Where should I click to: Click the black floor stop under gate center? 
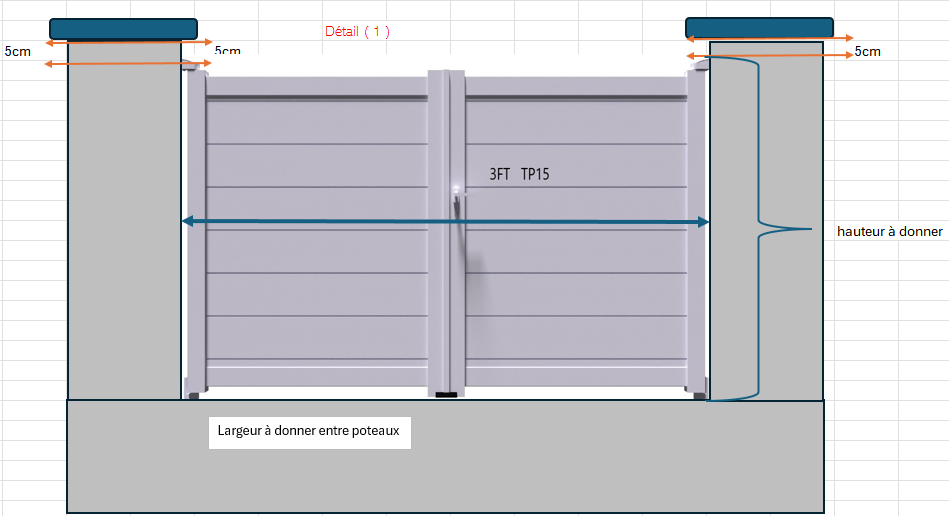pyautogui.click(x=446, y=395)
